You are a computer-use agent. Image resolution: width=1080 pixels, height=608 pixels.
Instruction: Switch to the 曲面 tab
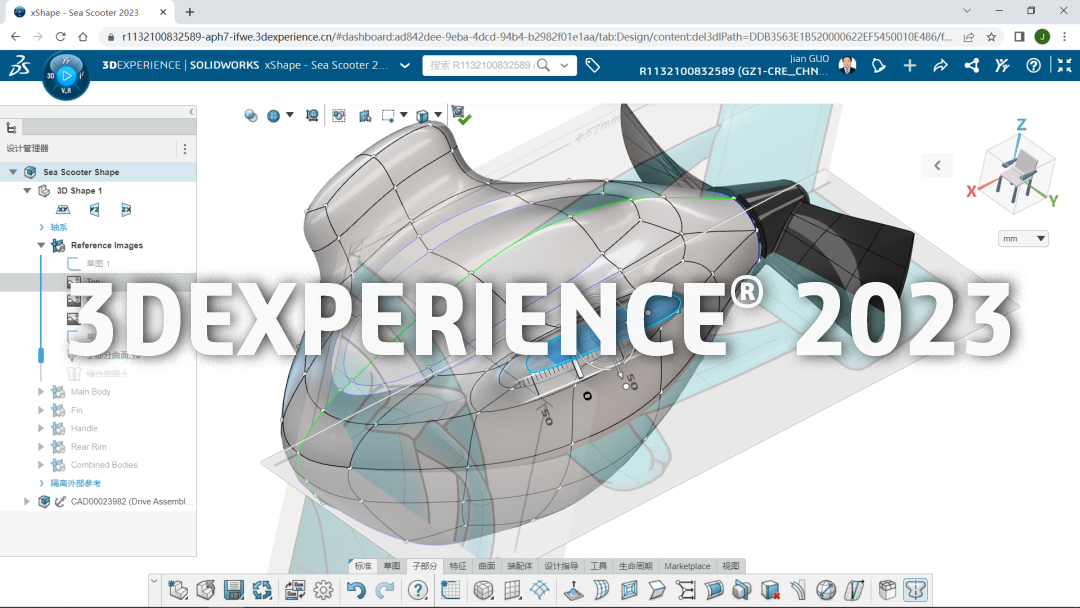pyautogui.click(x=487, y=566)
